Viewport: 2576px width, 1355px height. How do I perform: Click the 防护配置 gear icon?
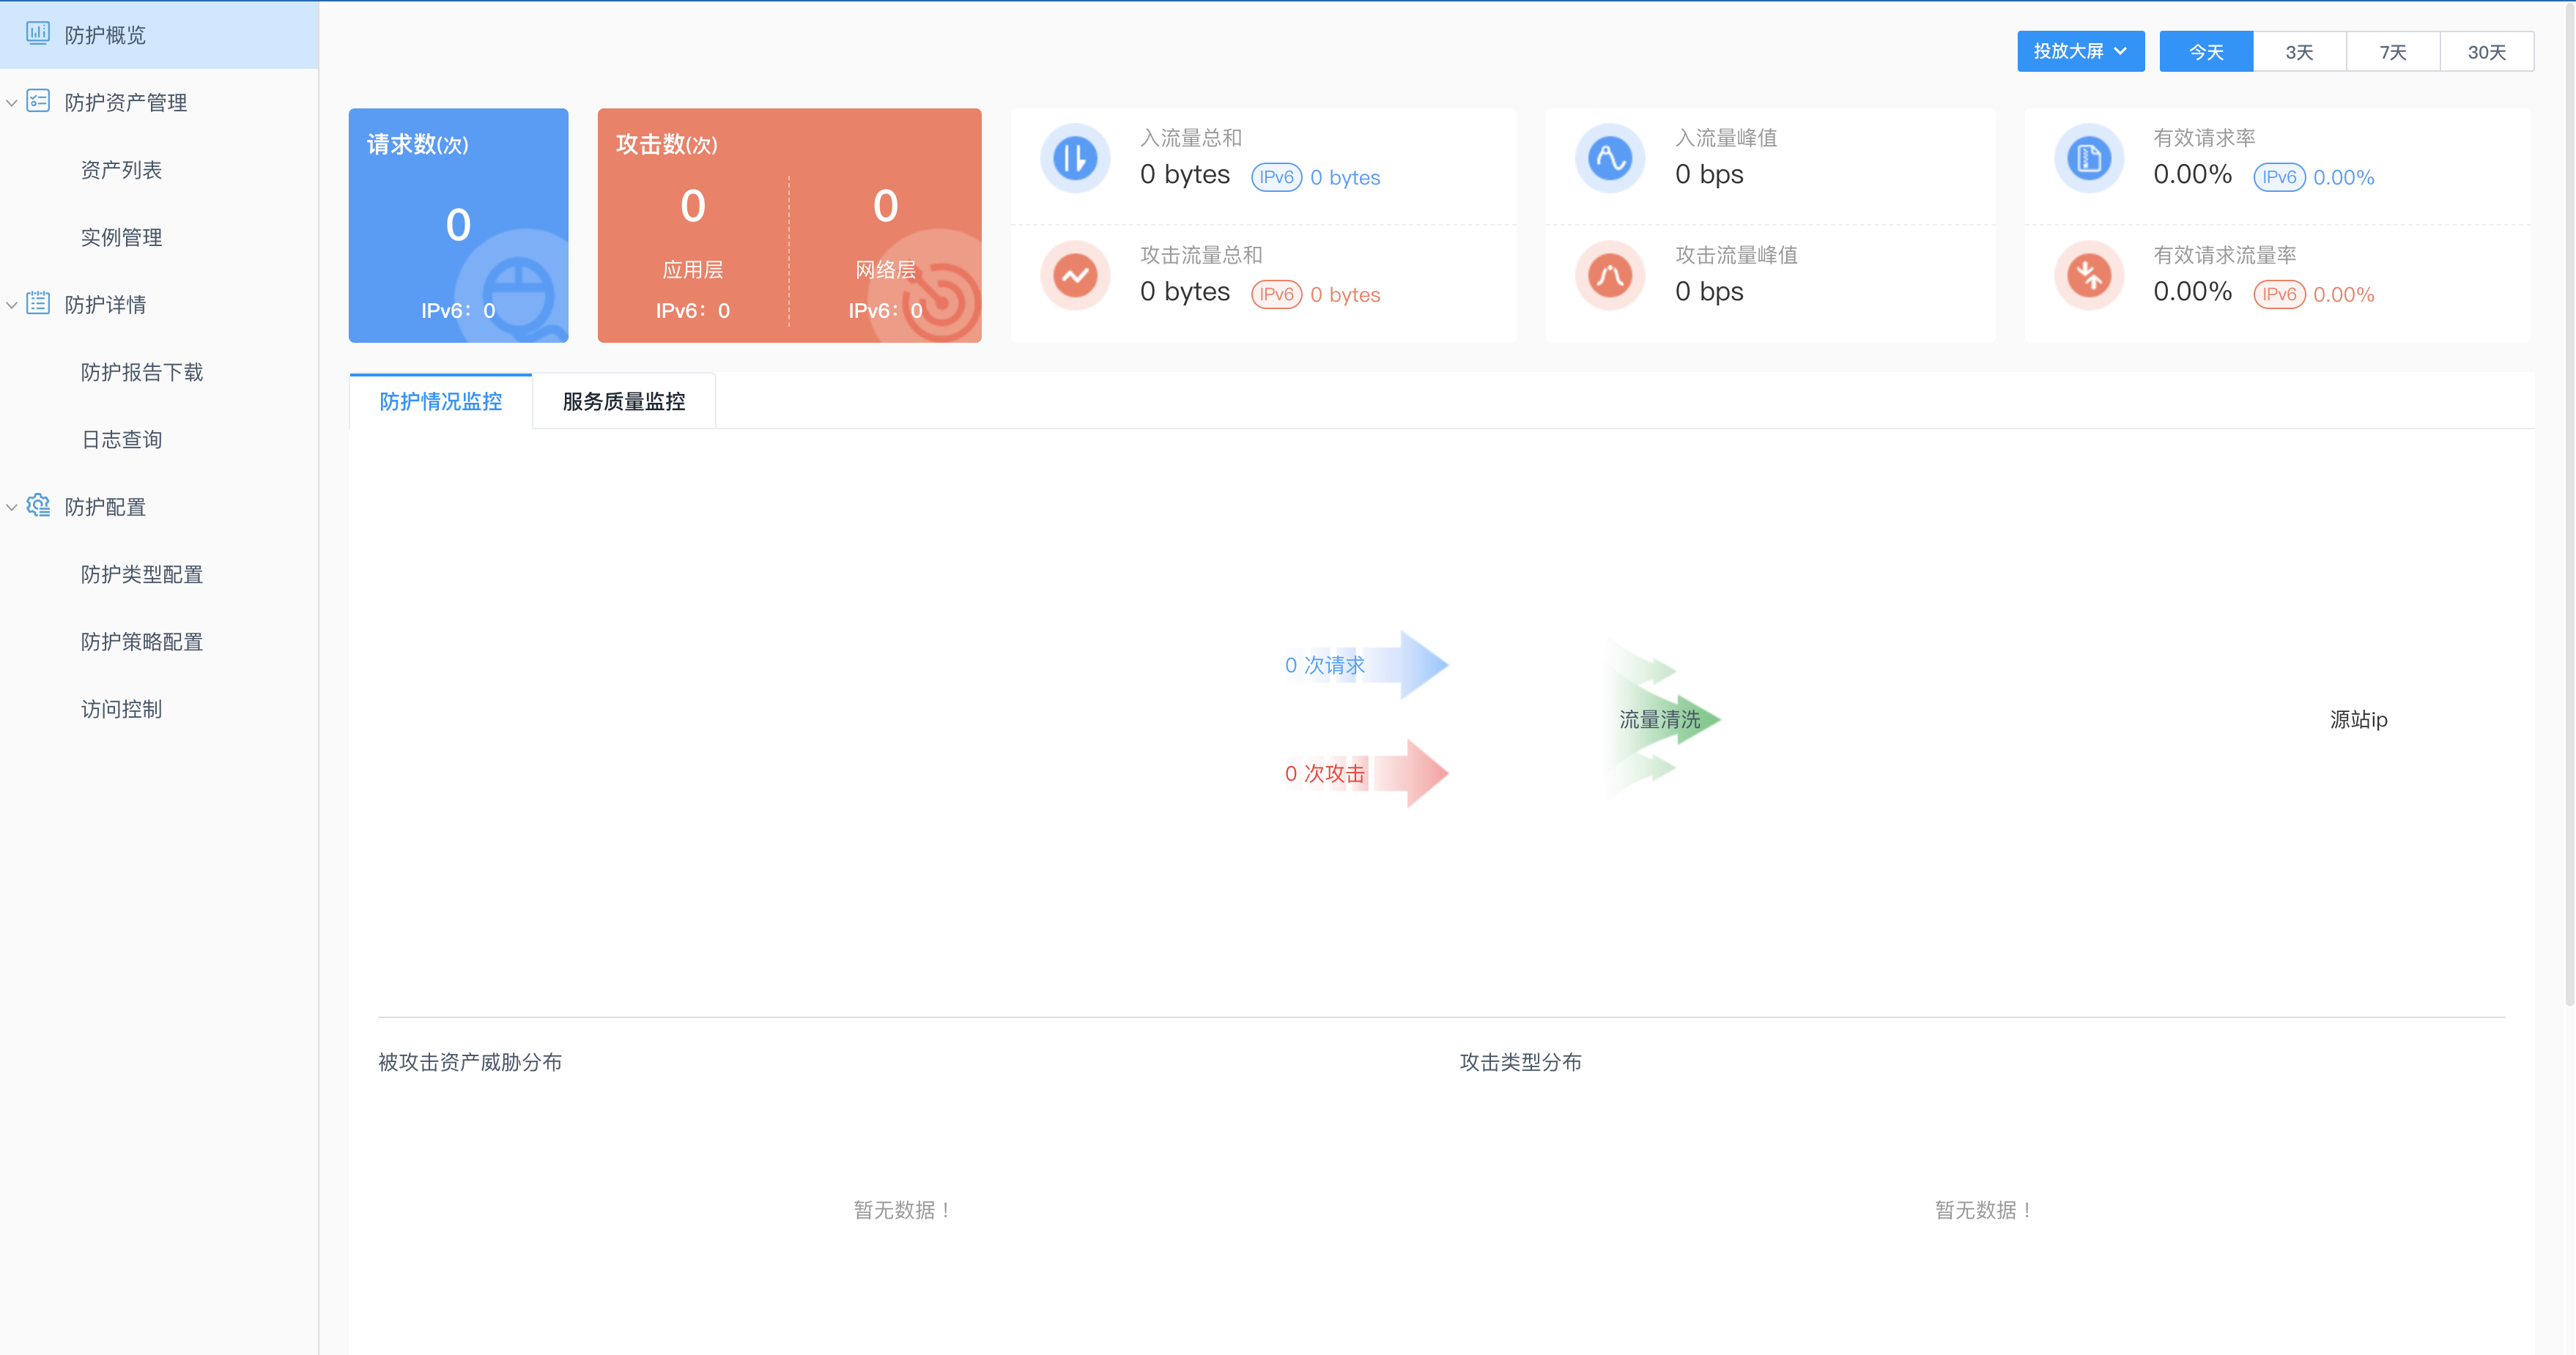tap(38, 505)
